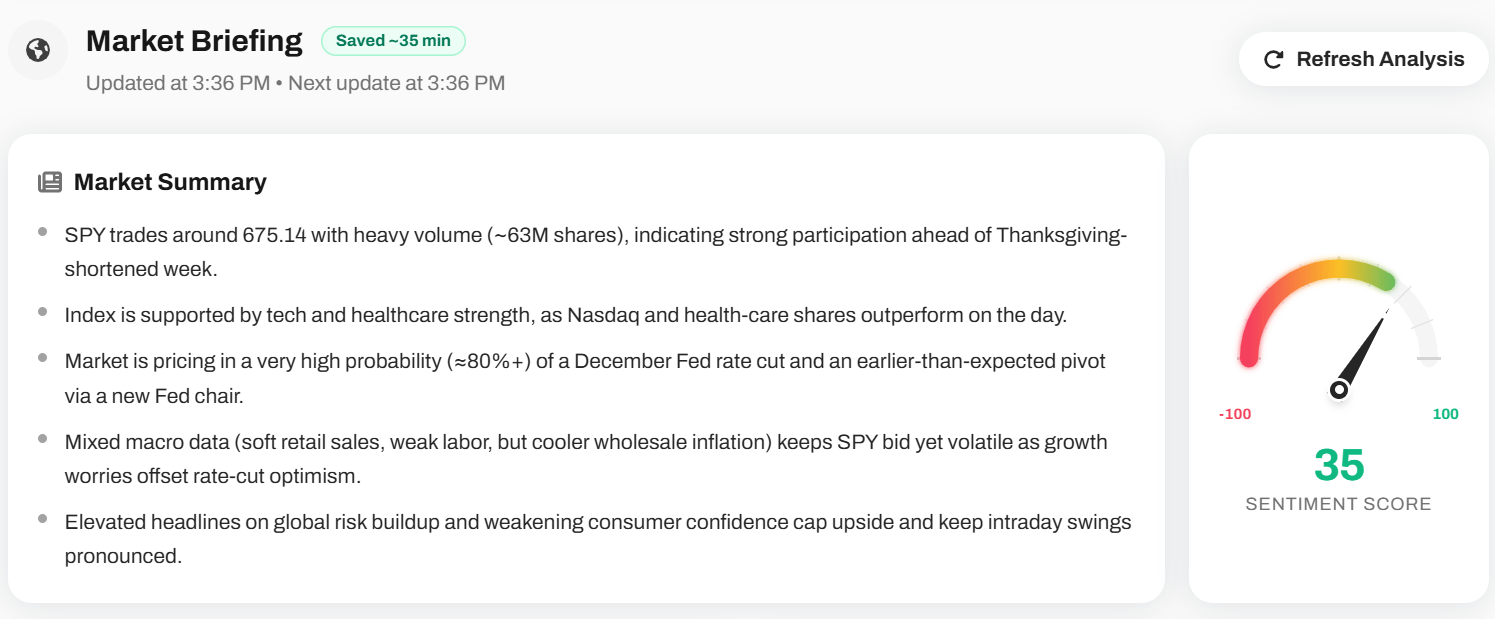Viewport: 1495px width, 619px height.
Task: Click the Market Summary heading
Action: pos(170,182)
